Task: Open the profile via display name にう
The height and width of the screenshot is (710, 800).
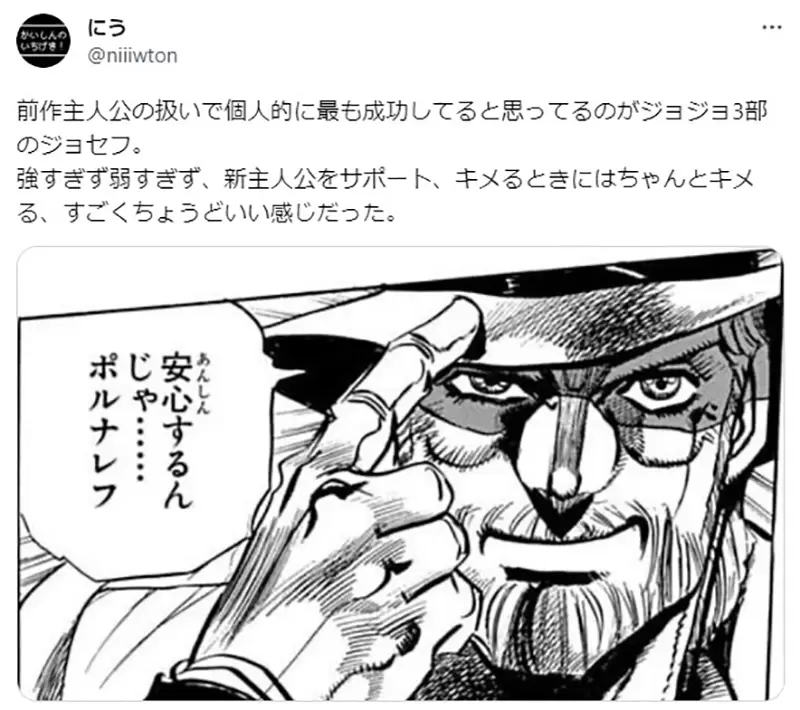Action: tap(107, 27)
